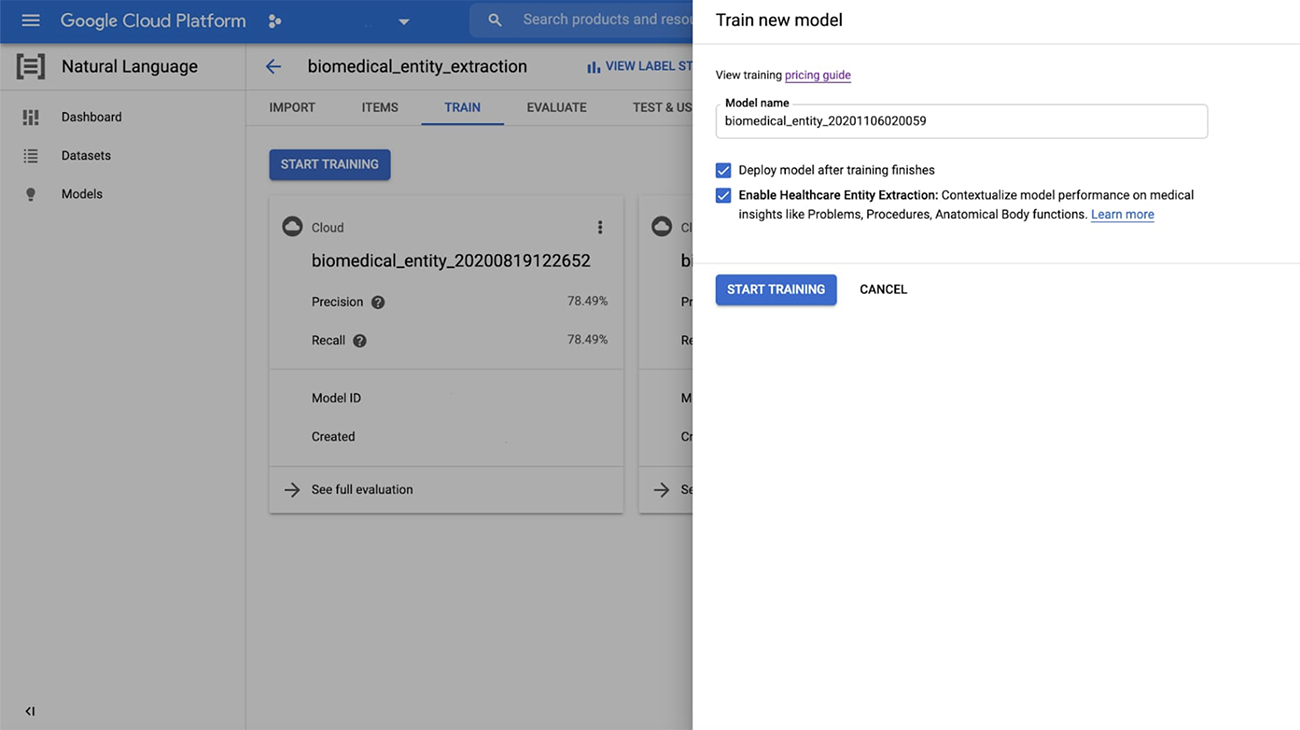Collapse the left sidebar panel
Screen dimensions: 1300x730
click(x=30, y=711)
